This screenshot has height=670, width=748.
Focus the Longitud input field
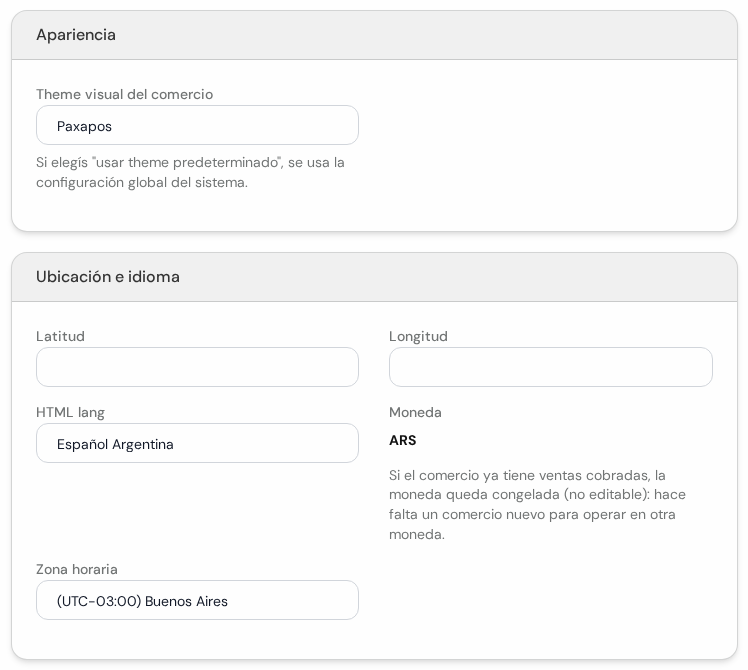(551, 367)
